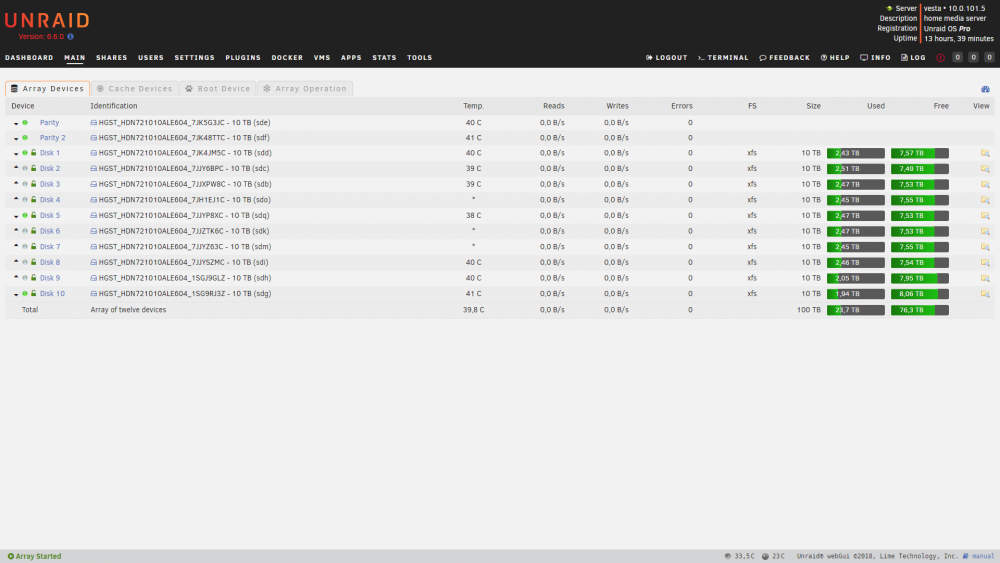Spin down Parity 2 using its arrow
This screenshot has height=563, width=1000.
pyautogui.click(x=16, y=138)
